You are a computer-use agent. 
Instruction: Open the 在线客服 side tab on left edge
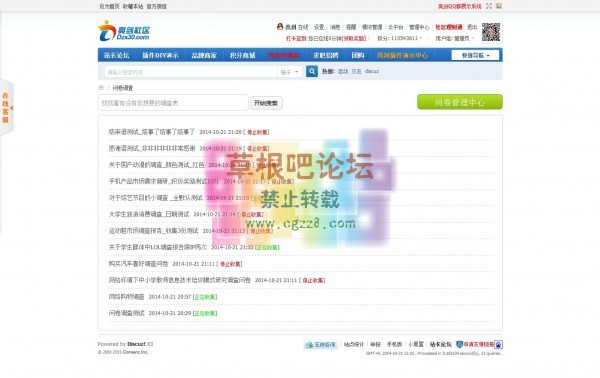tap(6, 108)
